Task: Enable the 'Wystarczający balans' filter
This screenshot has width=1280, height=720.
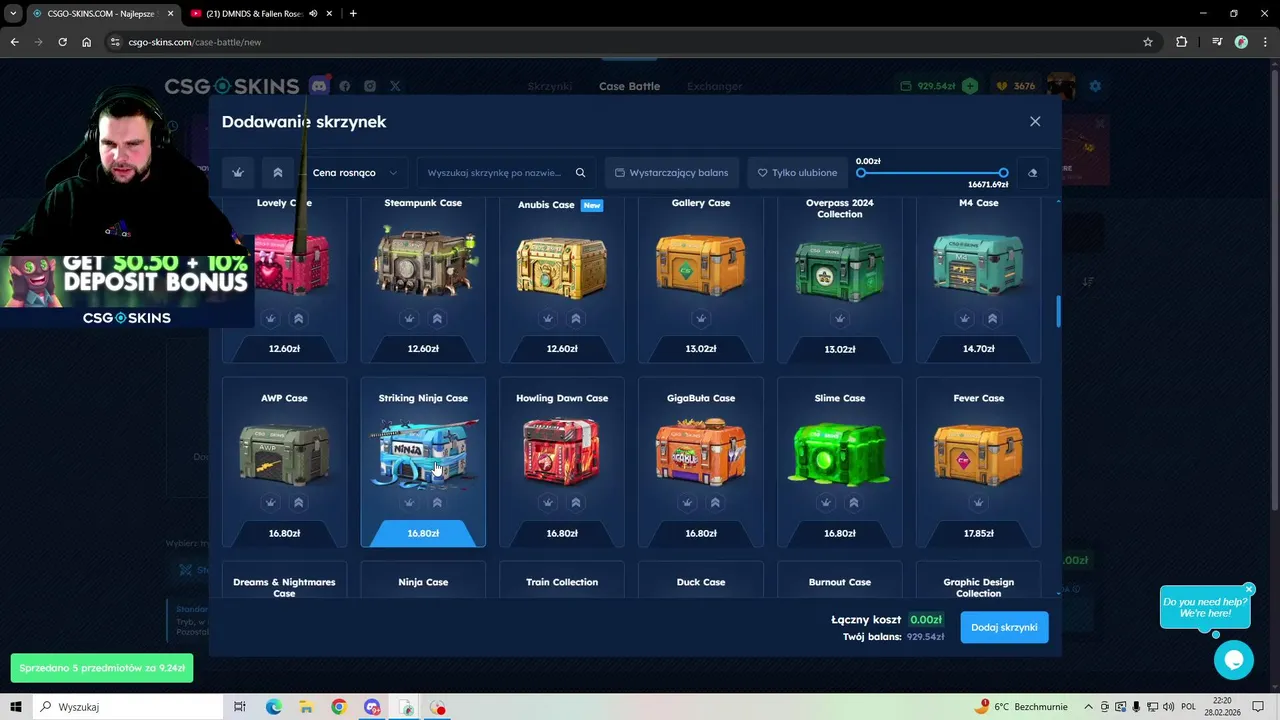Action: tap(671, 173)
